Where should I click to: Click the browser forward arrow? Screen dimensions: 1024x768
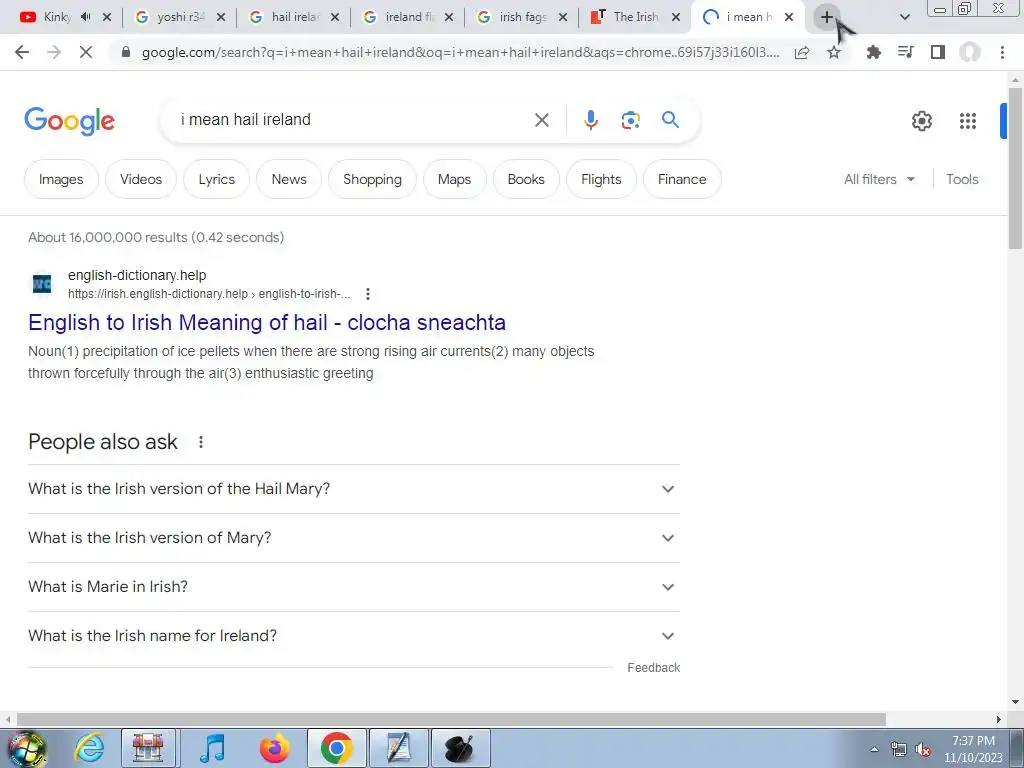click(x=54, y=52)
